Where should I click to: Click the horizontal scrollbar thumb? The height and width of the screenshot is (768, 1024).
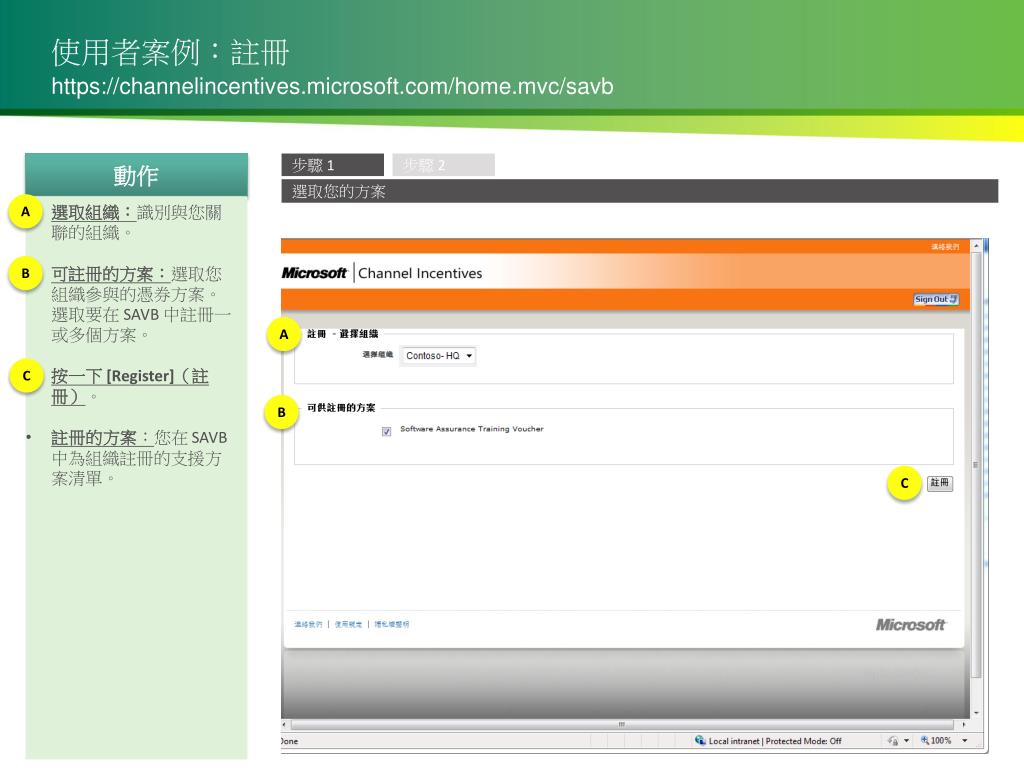pyautogui.click(x=622, y=724)
